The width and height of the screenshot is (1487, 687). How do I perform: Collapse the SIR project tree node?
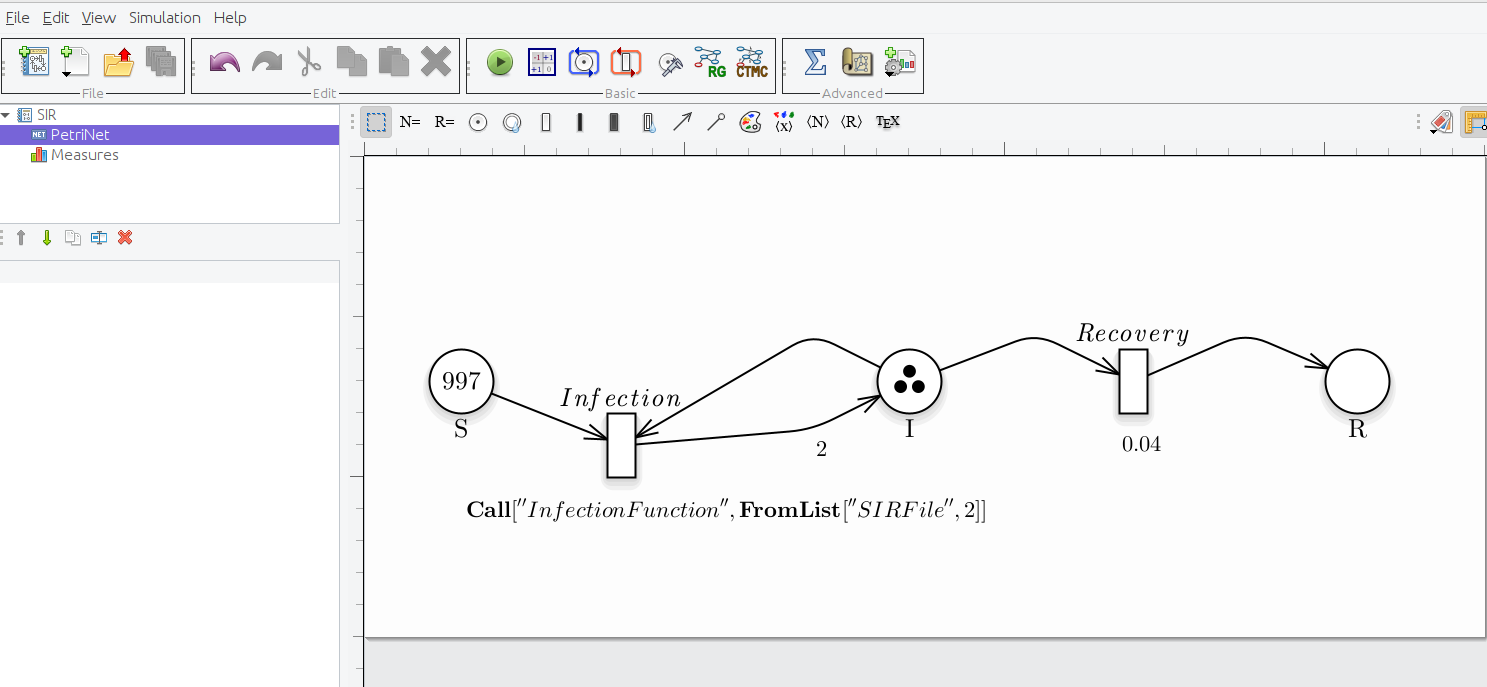pyautogui.click(x=6, y=115)
